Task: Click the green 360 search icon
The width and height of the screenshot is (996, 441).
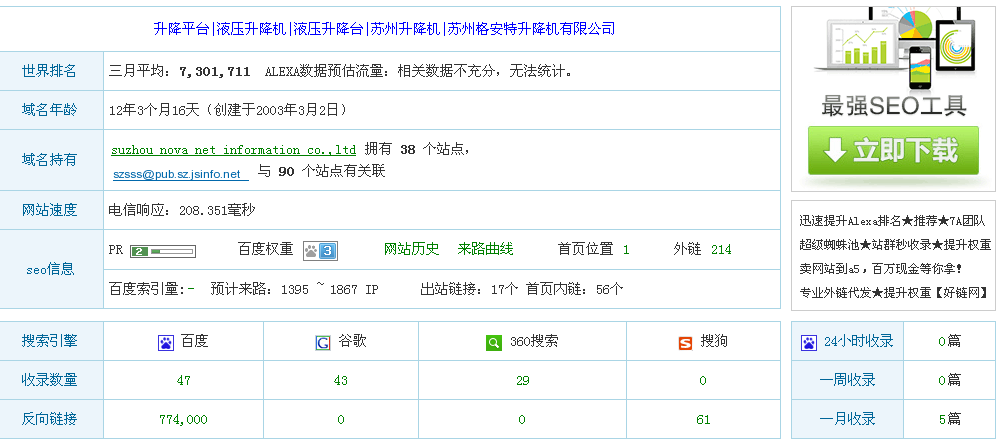Action: pyautogui.click(x=494, y=342)
